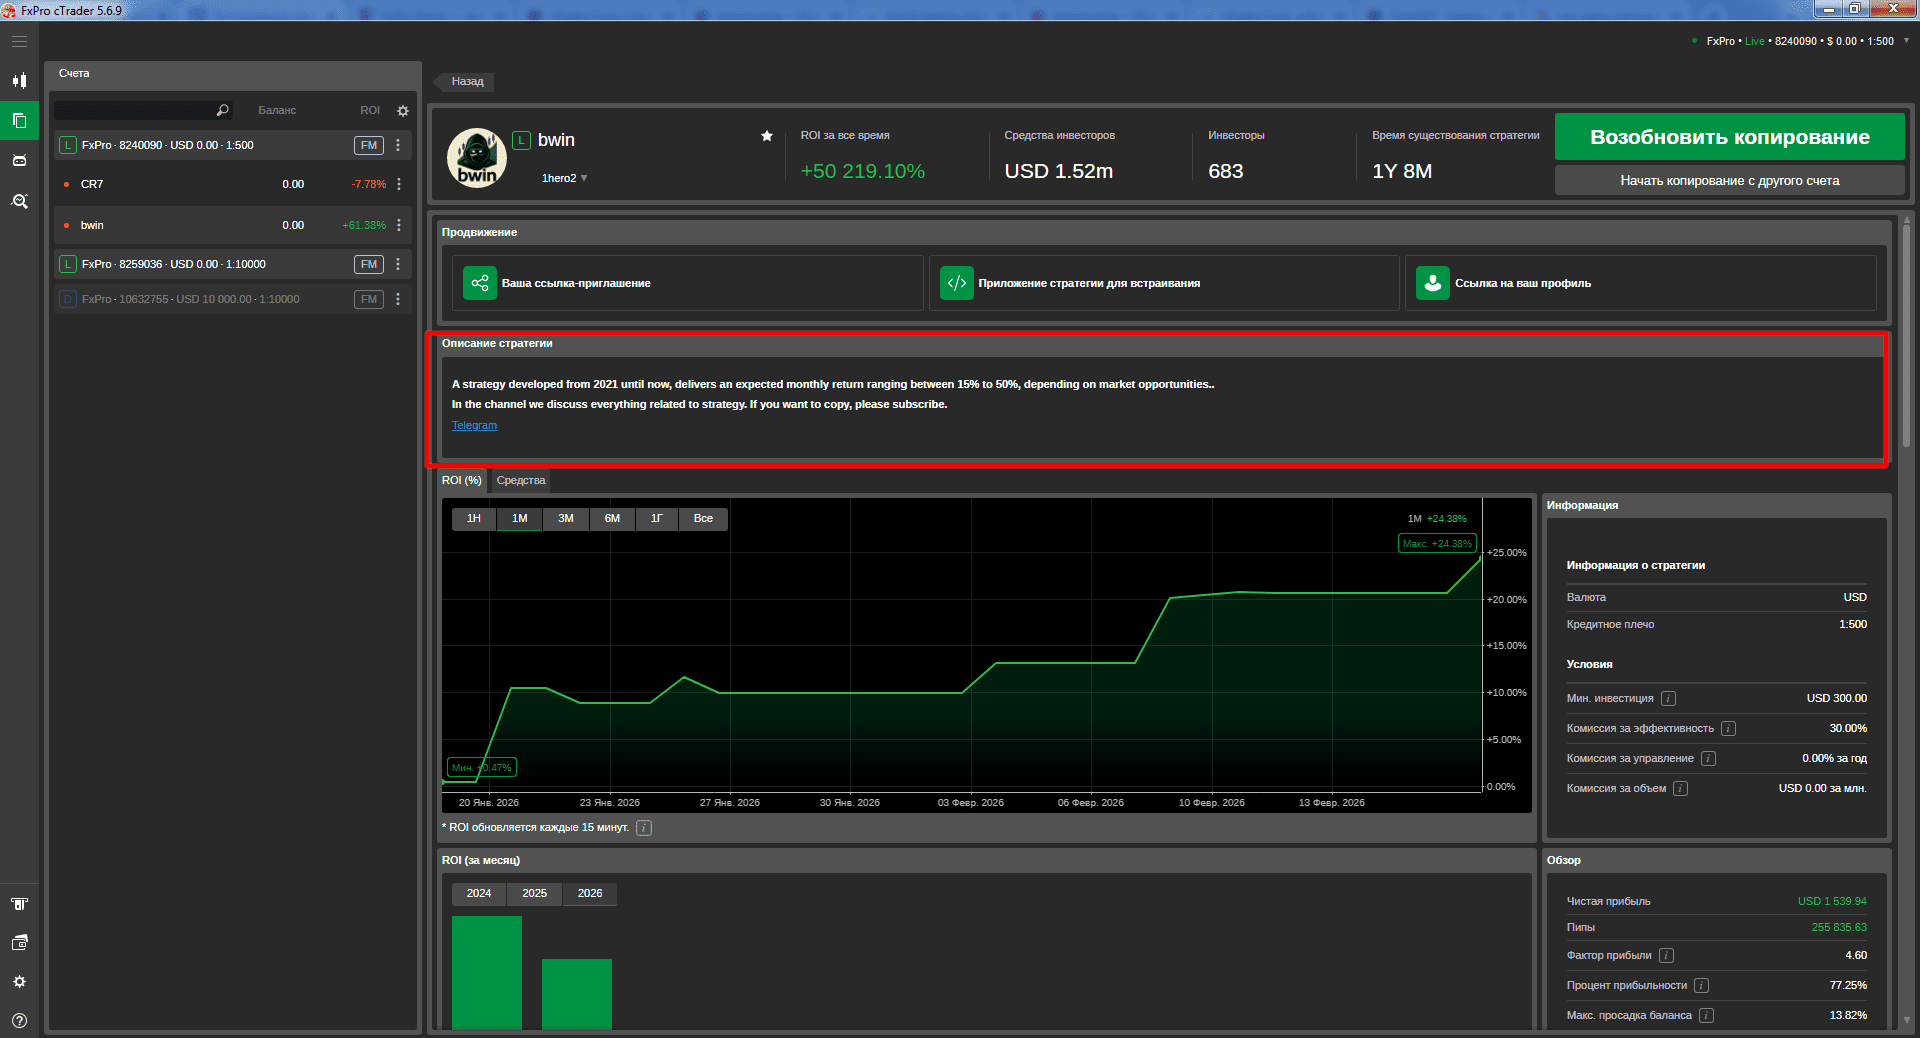
Task: Select the 3М chart period
Action: click(x=566, y=519)
